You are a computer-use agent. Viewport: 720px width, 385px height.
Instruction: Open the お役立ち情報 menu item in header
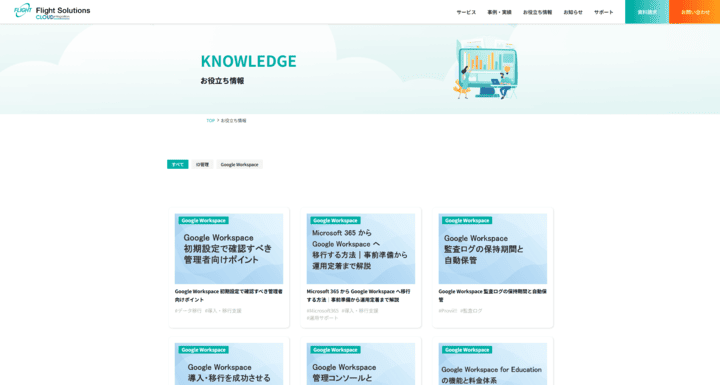537,12
